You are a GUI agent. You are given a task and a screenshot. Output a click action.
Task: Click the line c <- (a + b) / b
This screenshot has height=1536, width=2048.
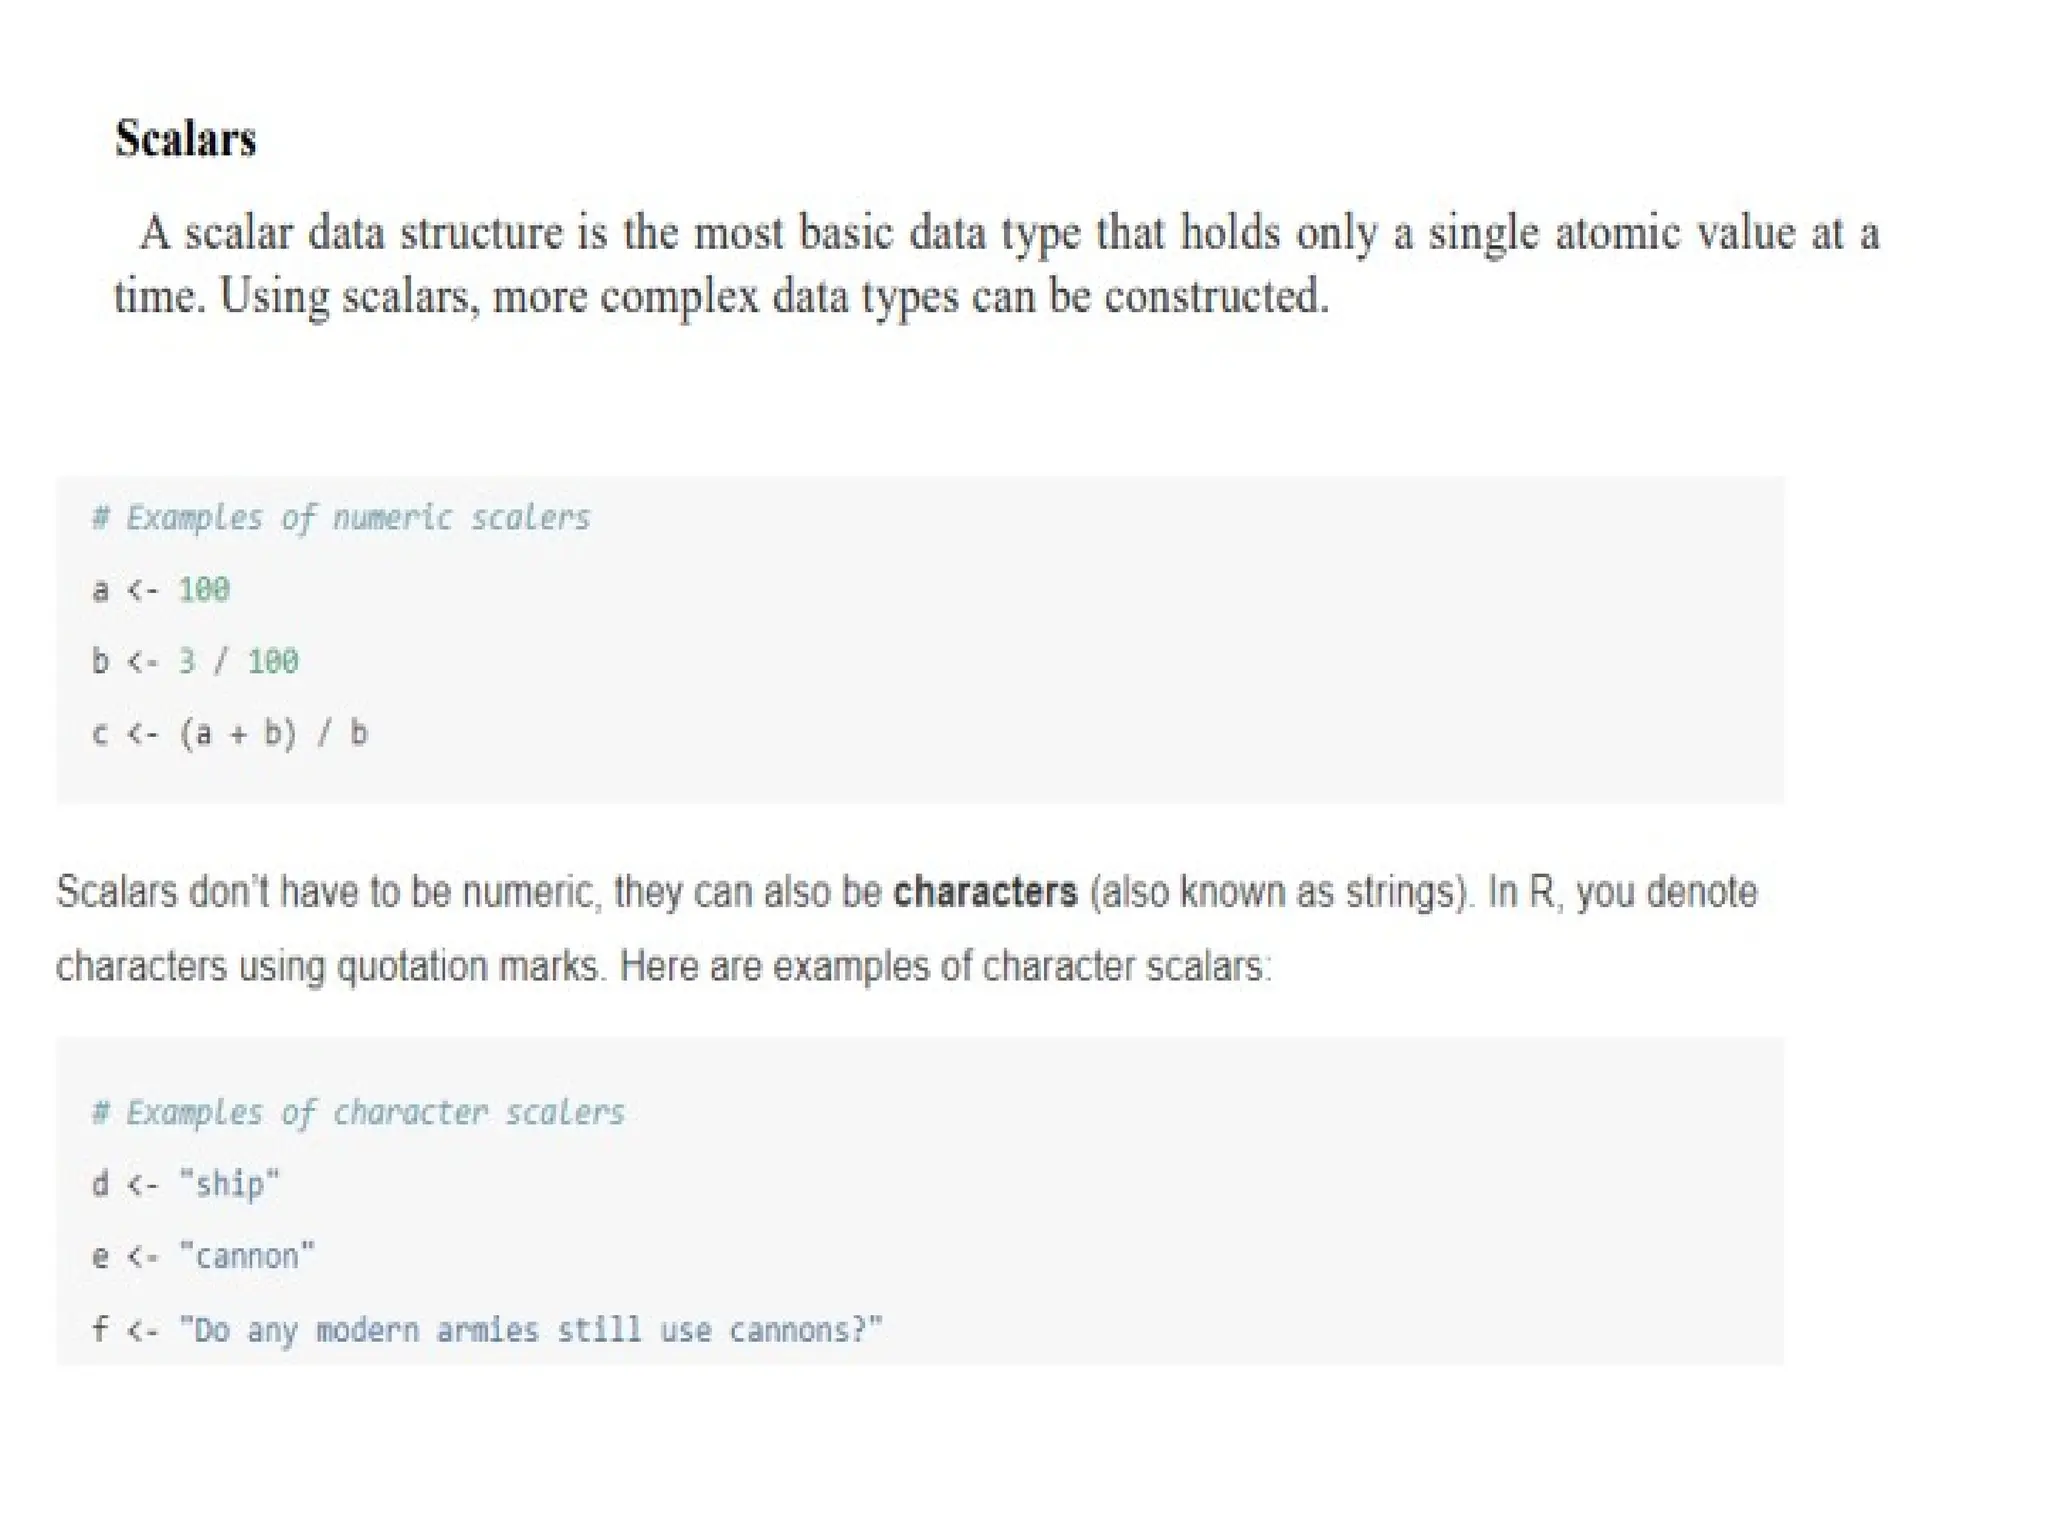tap(230, 733)
